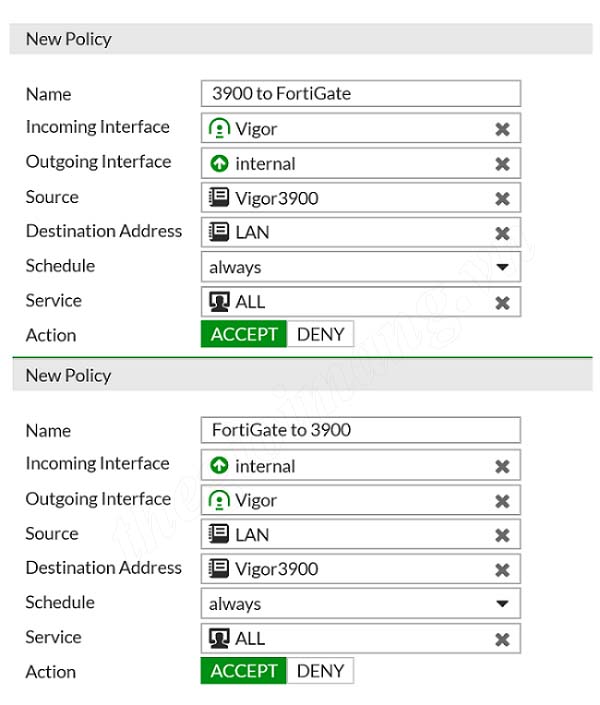Click internal icon in second policy's Incoming Interface

(219, 465)
